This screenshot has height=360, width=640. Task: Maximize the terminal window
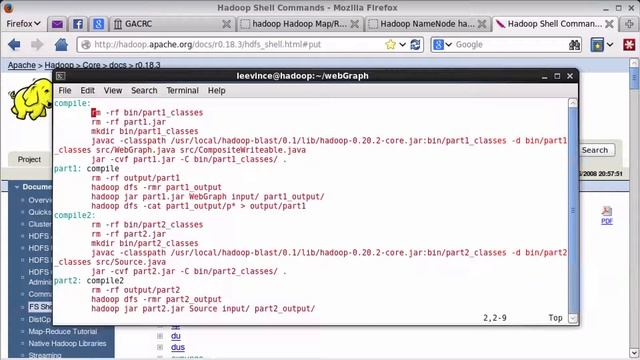[x=557, y=76]
